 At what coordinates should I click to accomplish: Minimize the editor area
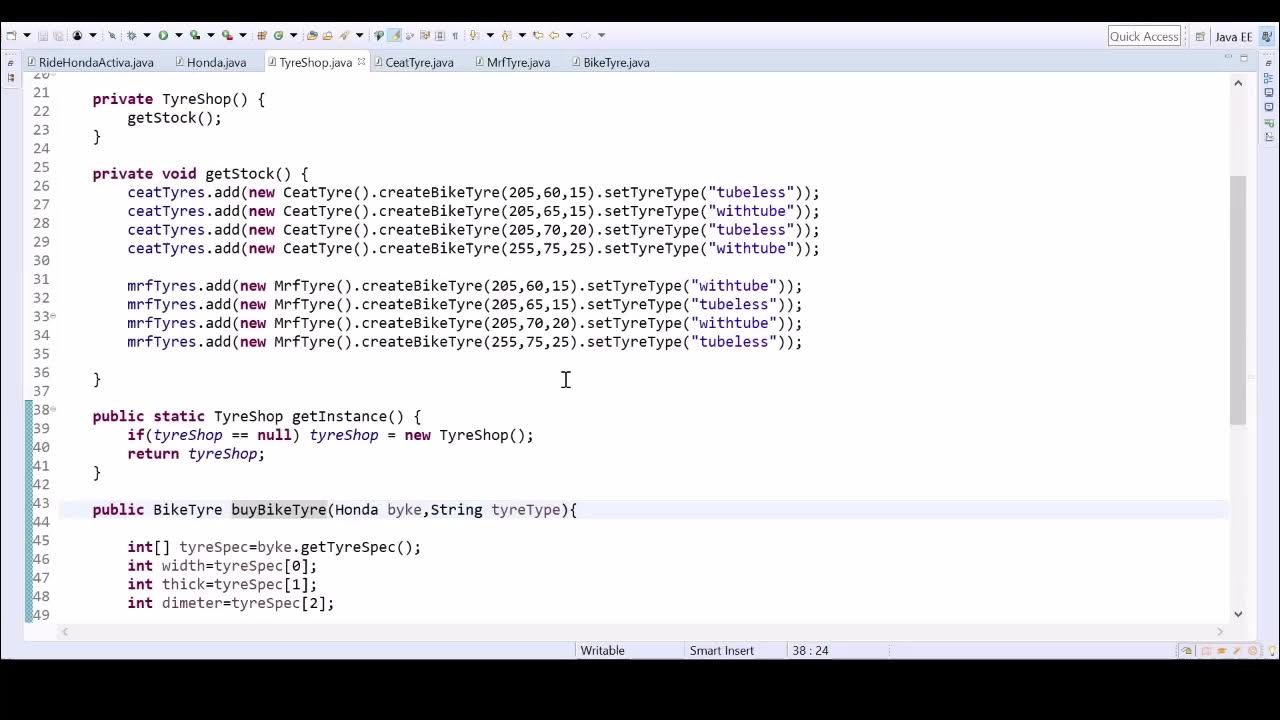(1228, 57)
